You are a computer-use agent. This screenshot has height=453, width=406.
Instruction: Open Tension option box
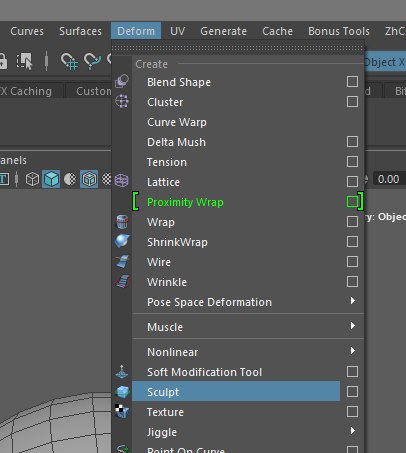(x=352, y=162)
